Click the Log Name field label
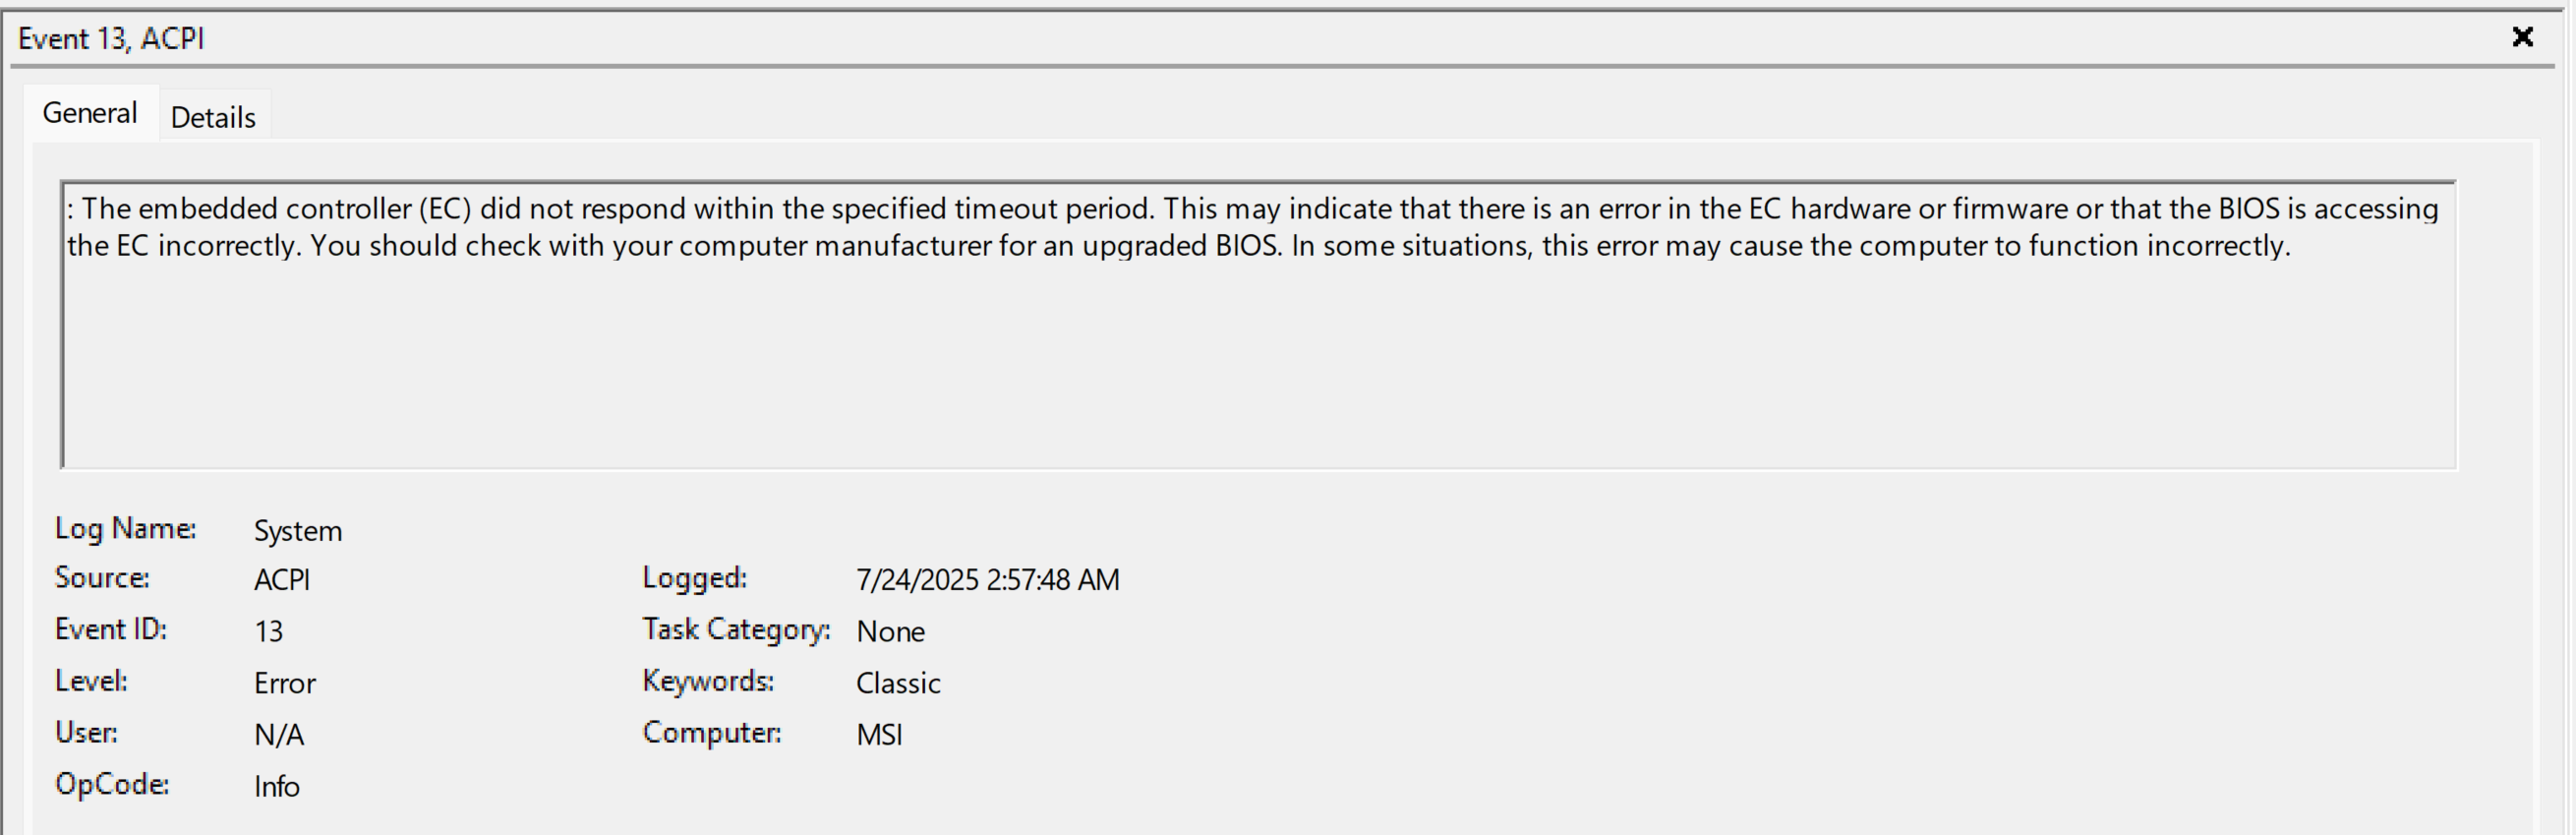Screen dimensions: 2576x835 click(125, 529)
